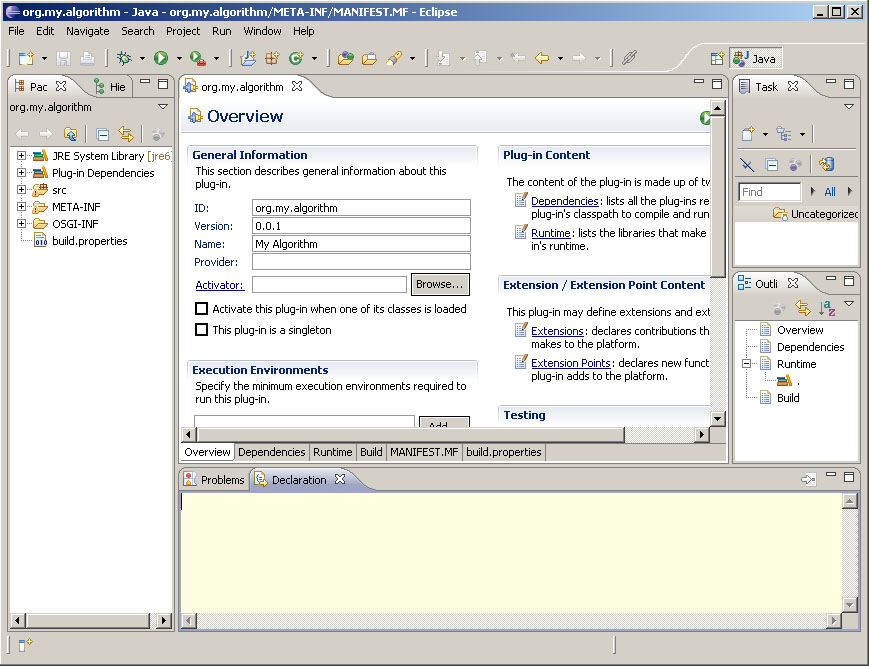This screenshot has height=666, width=869.
Task: Click the New Java Project toolbar icon
Action: tap(248, 58)
